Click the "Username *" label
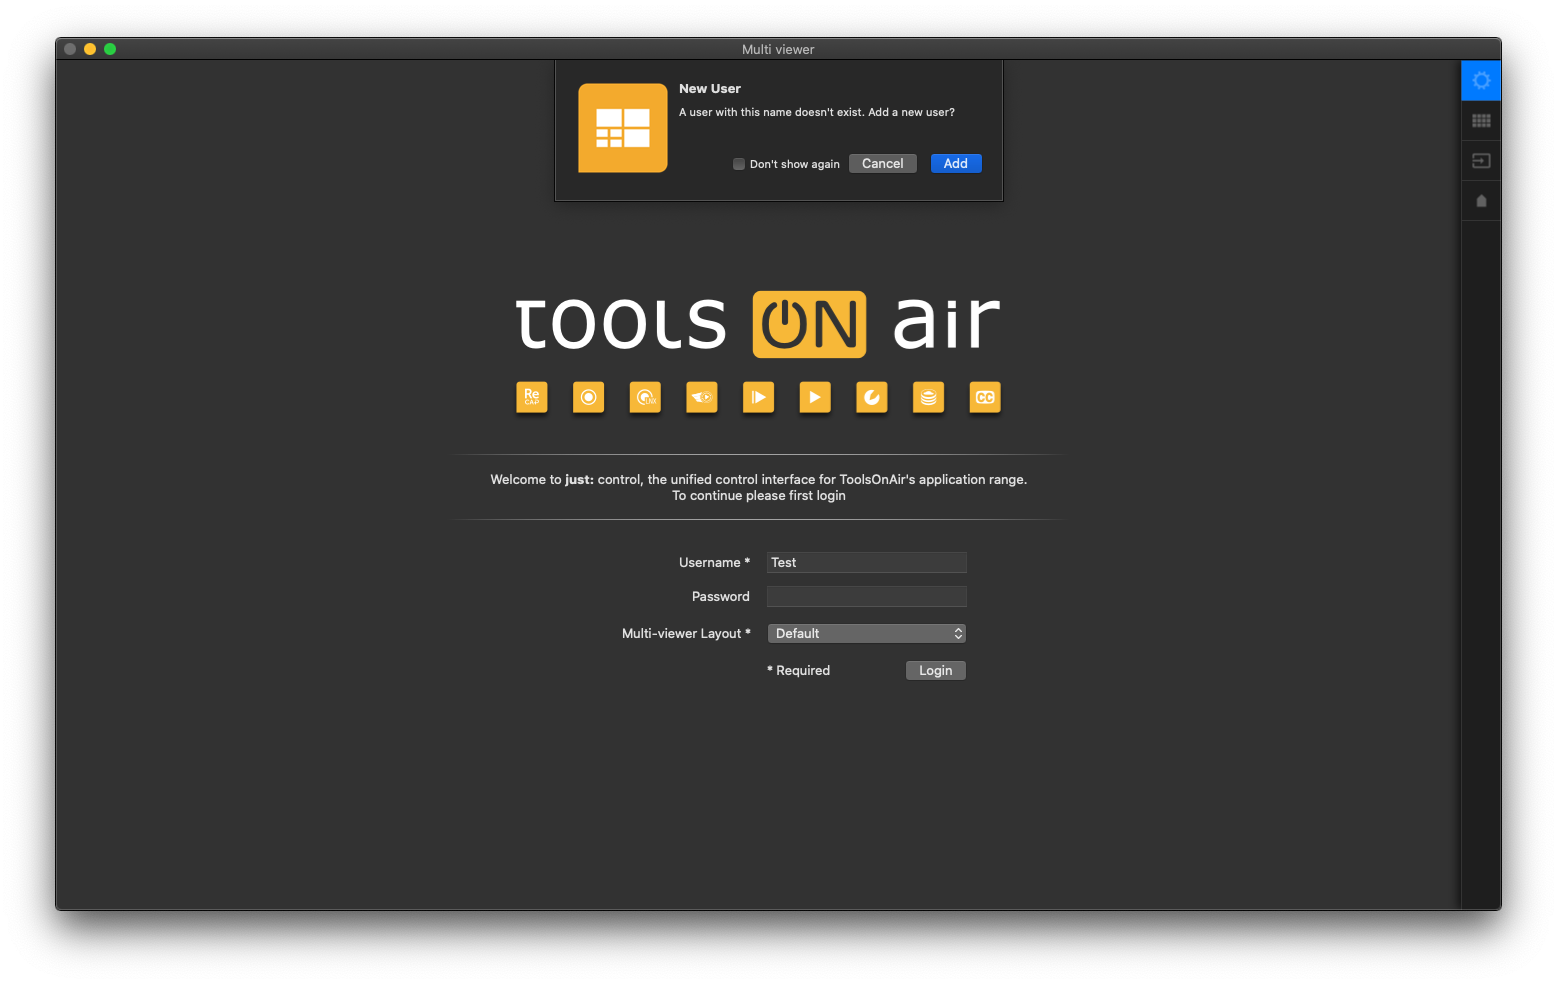The width and height of the screenshot is (1557, 984). point(714,562)
